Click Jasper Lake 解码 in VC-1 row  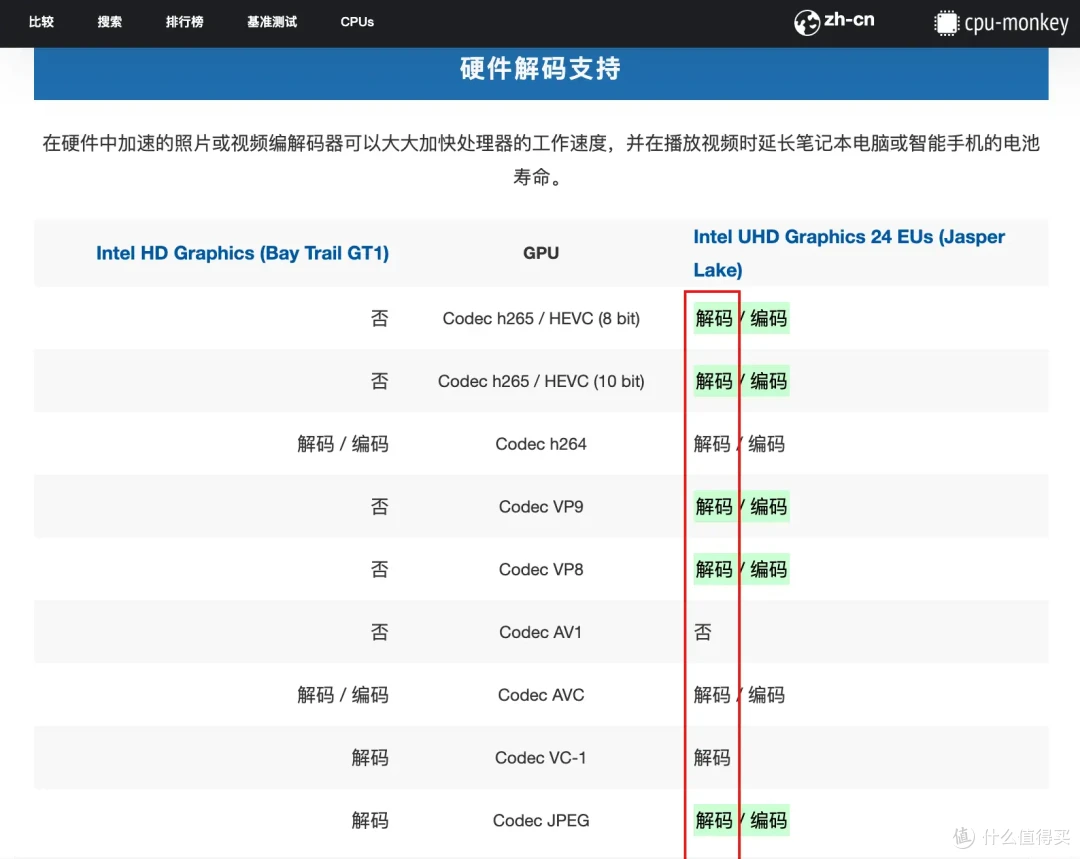pos(712,757)
